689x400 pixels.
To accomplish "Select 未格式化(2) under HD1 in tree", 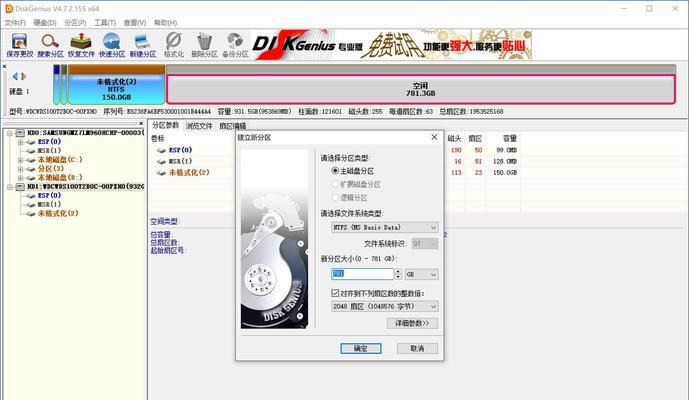I will pyautogui.click(x=58, y=213).
